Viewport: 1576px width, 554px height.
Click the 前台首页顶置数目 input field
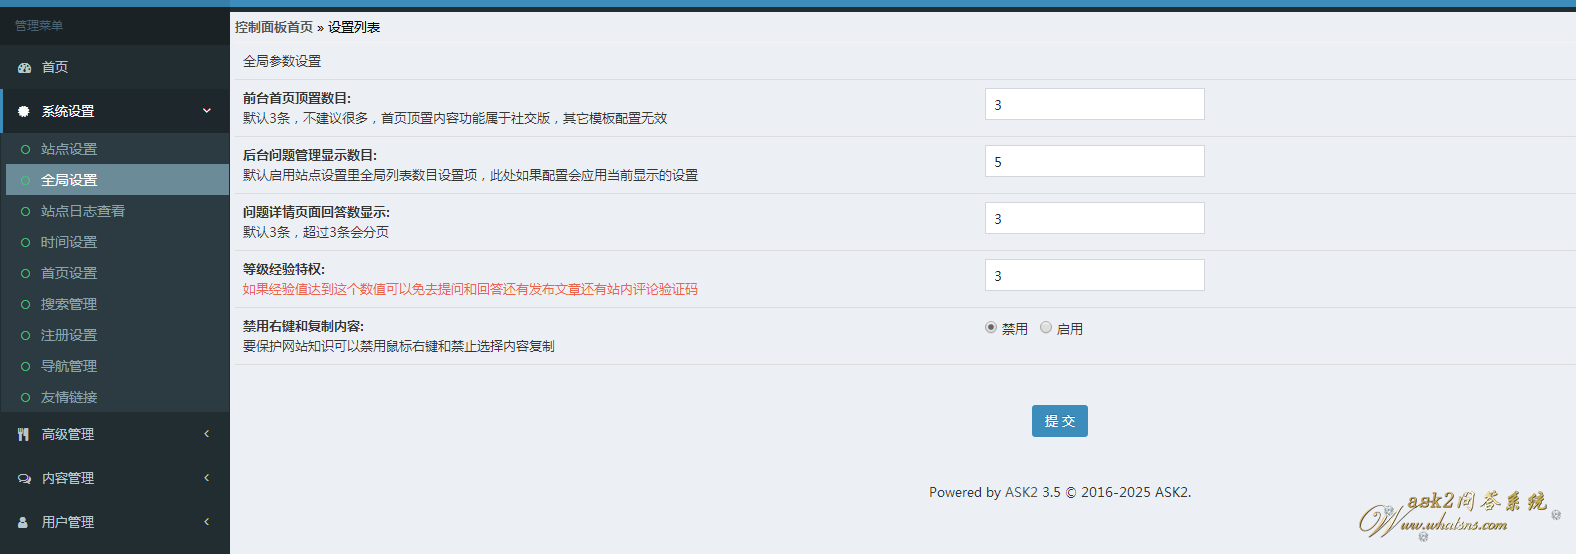point(1094,105)
